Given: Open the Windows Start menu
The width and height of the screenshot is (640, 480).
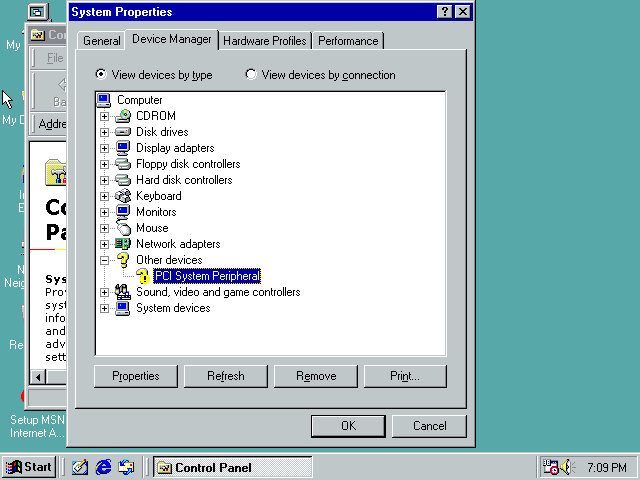Looking at the screenshot, I should 29,467.
